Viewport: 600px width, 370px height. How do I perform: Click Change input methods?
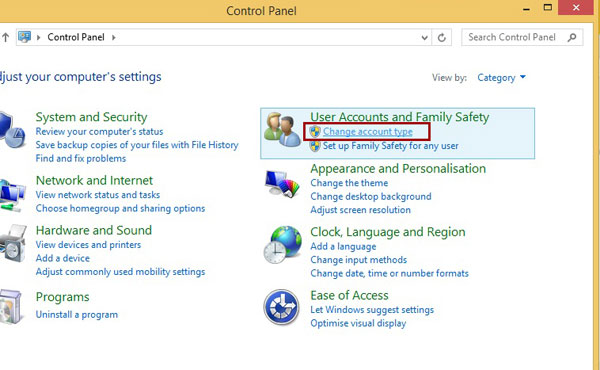click(x=359, y=260)
